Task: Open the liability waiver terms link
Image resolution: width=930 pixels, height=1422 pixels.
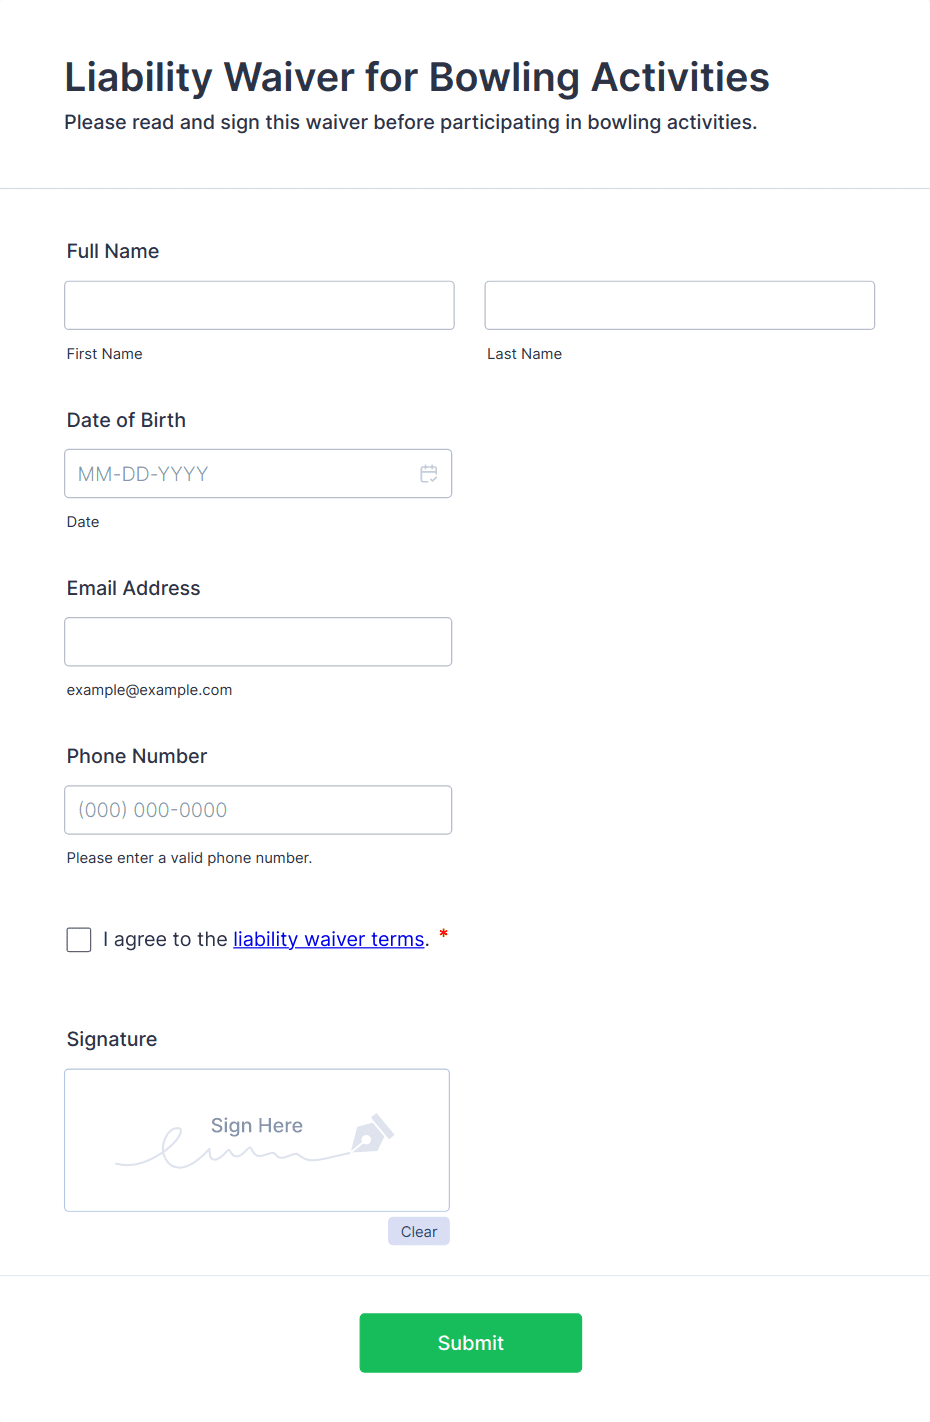Action: click(x=329, y=939)
